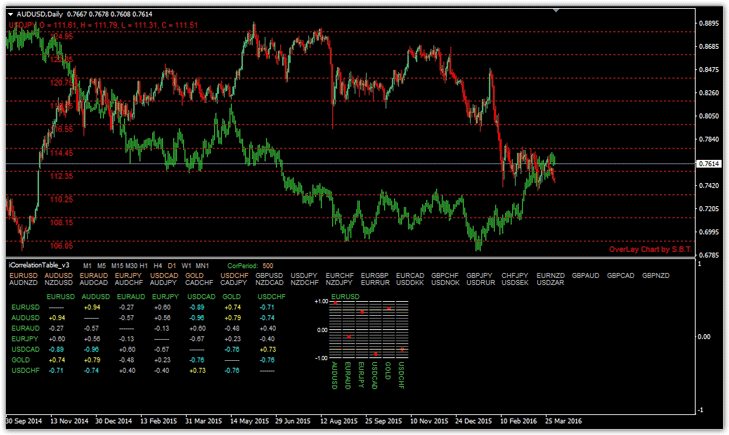Click the red AUDUSD marker in the correlation graph
This screenshot has width=729, height=435.
coord(337,304)
